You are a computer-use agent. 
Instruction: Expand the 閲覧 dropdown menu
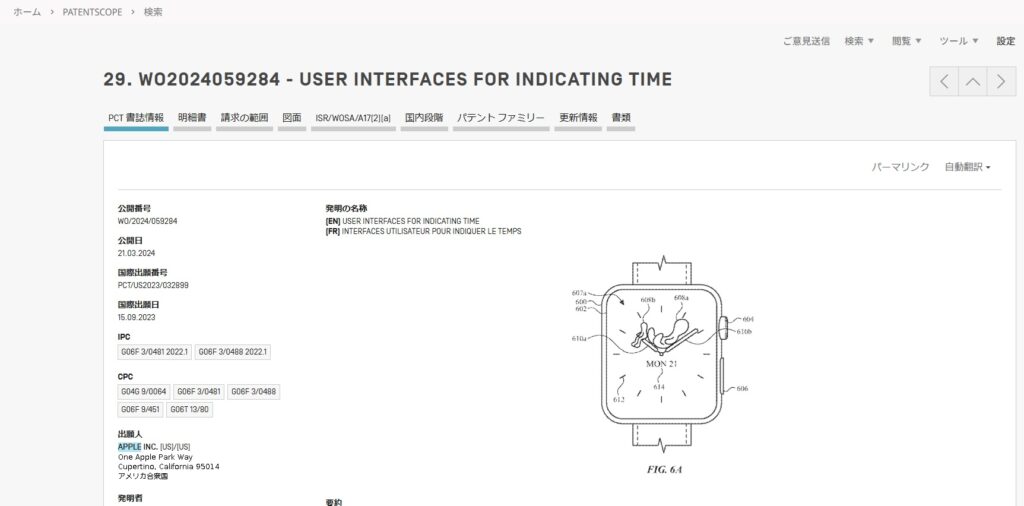(906, 41)
